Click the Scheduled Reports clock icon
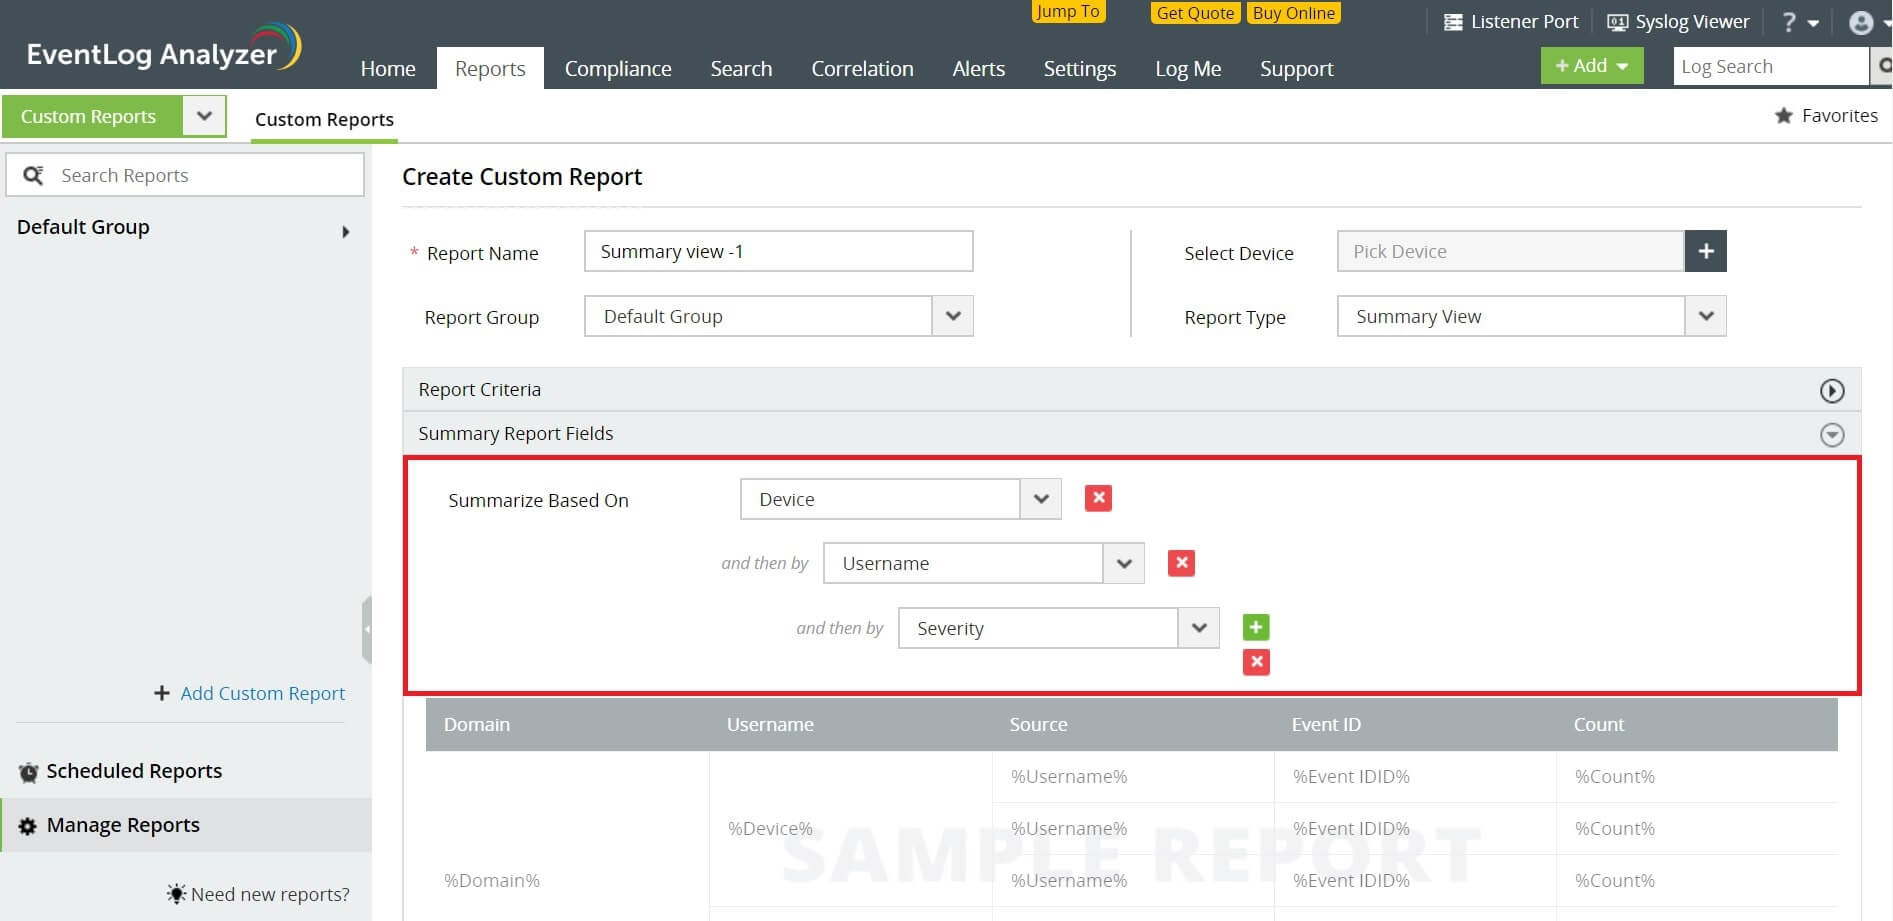 29,772
